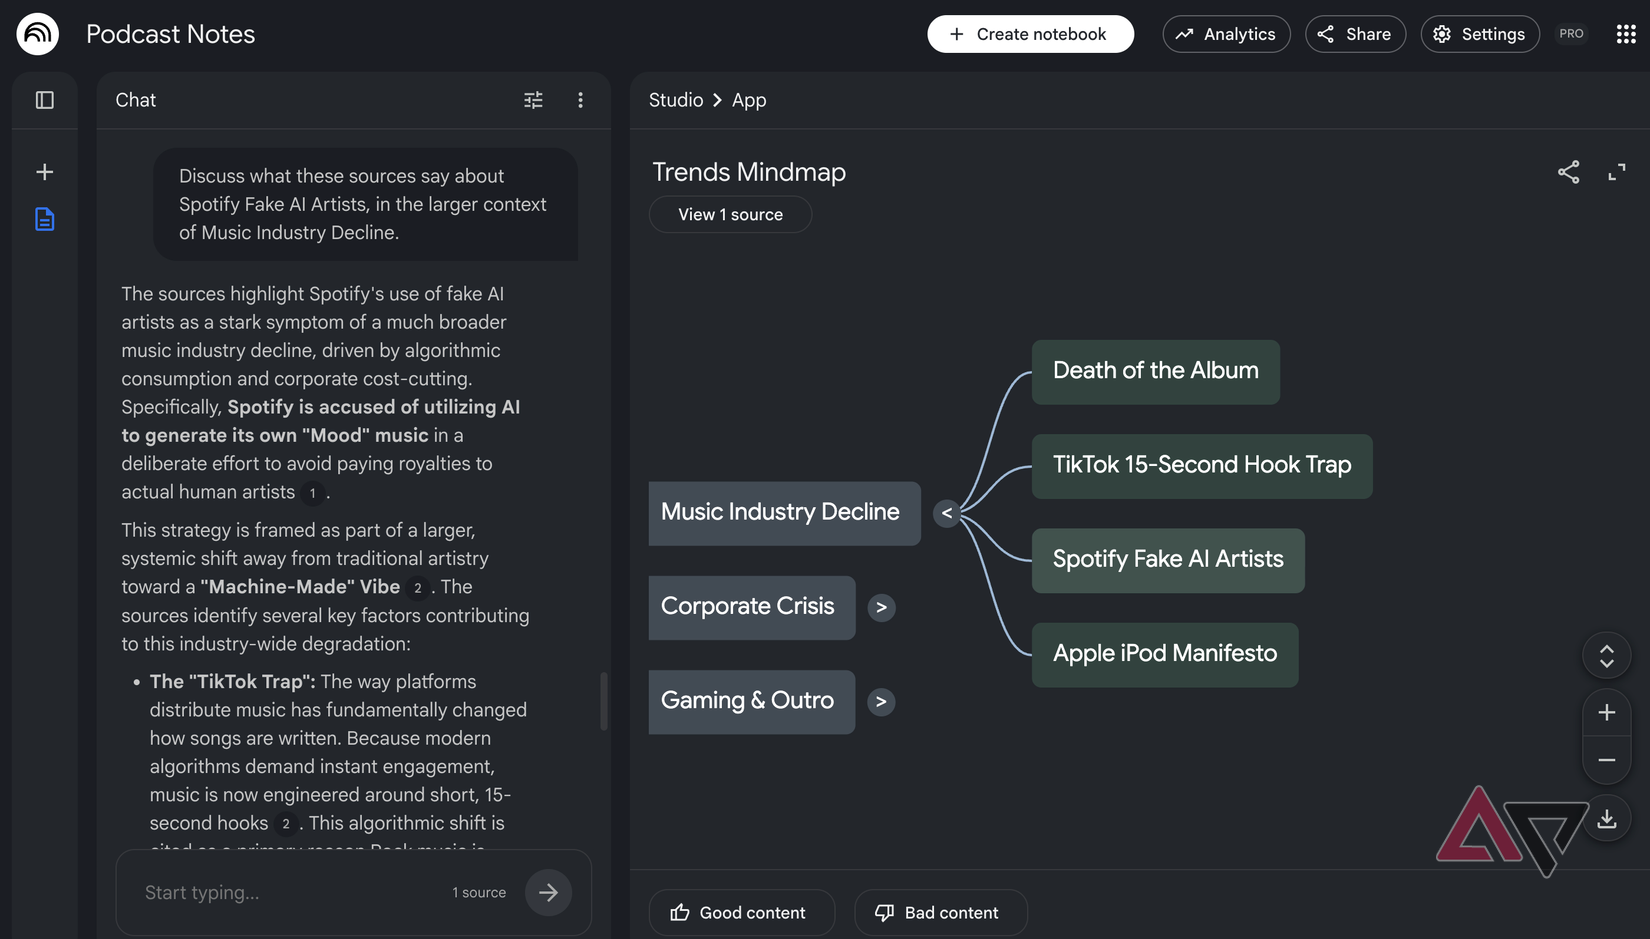Expand the Corporate Crisis node
This screenshot has width=1650, height=939.
point(881,608)
